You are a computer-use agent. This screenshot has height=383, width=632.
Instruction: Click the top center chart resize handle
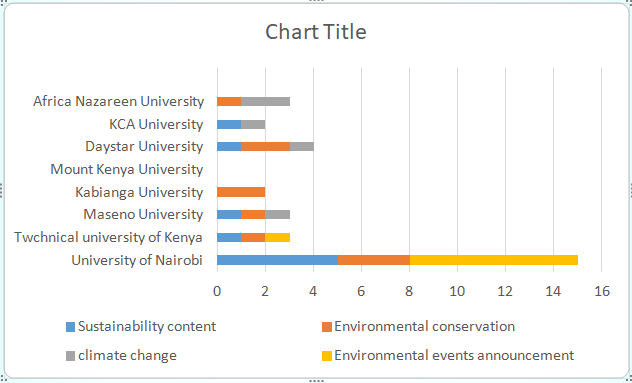coord(316,1)
